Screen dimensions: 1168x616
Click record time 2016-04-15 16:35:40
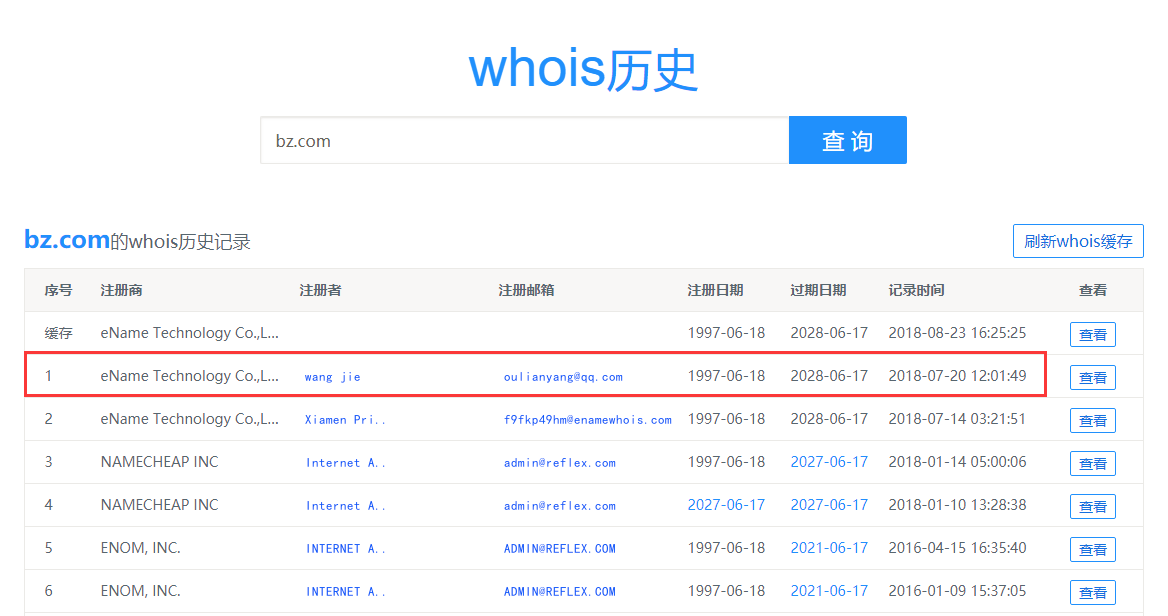tap(957, 548)
